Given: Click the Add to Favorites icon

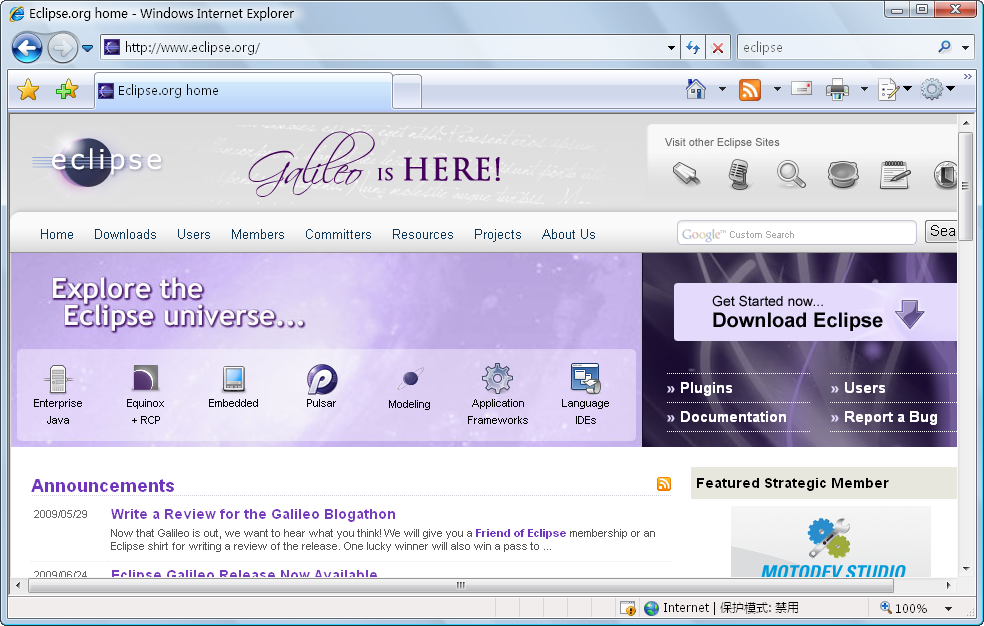Looking at the screenshot, I should tap(67, 90).
